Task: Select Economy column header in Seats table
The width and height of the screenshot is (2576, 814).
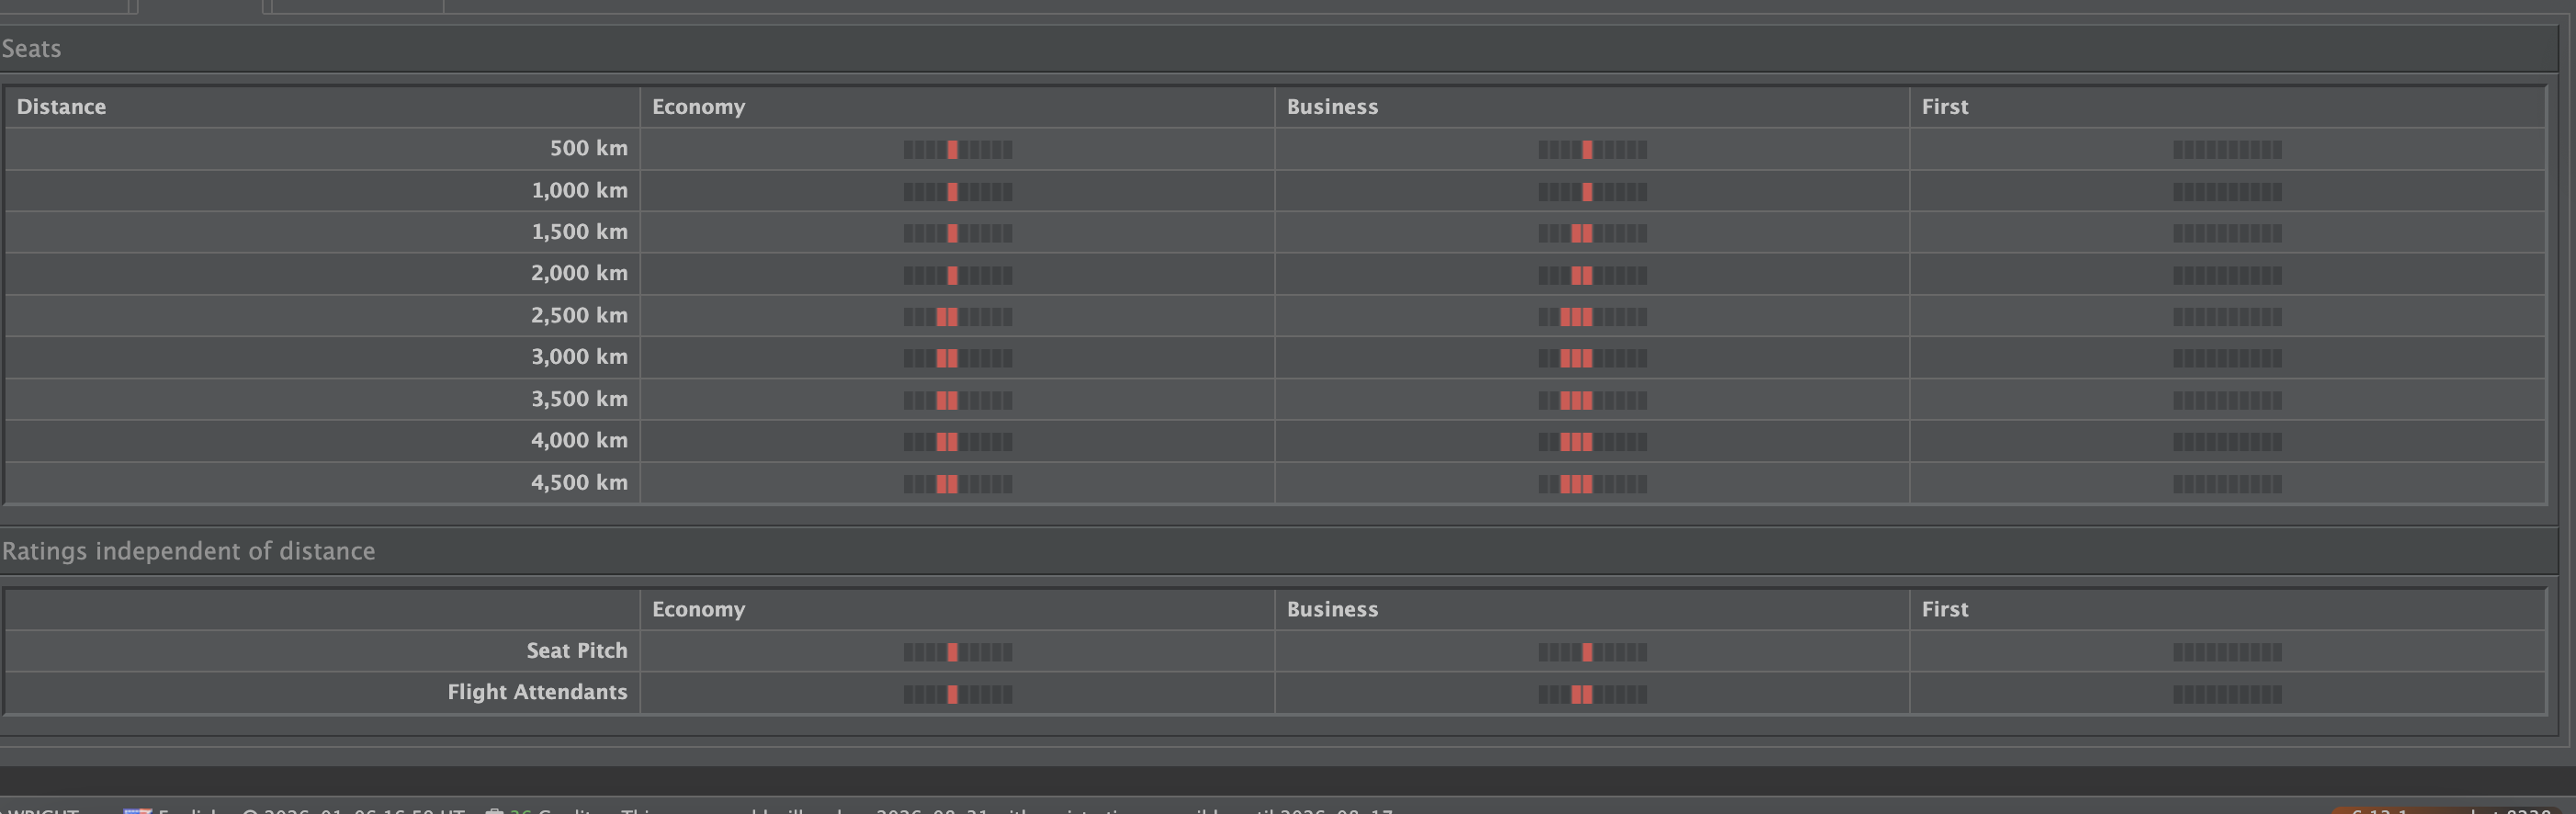Action: click(x=698, y=107)
